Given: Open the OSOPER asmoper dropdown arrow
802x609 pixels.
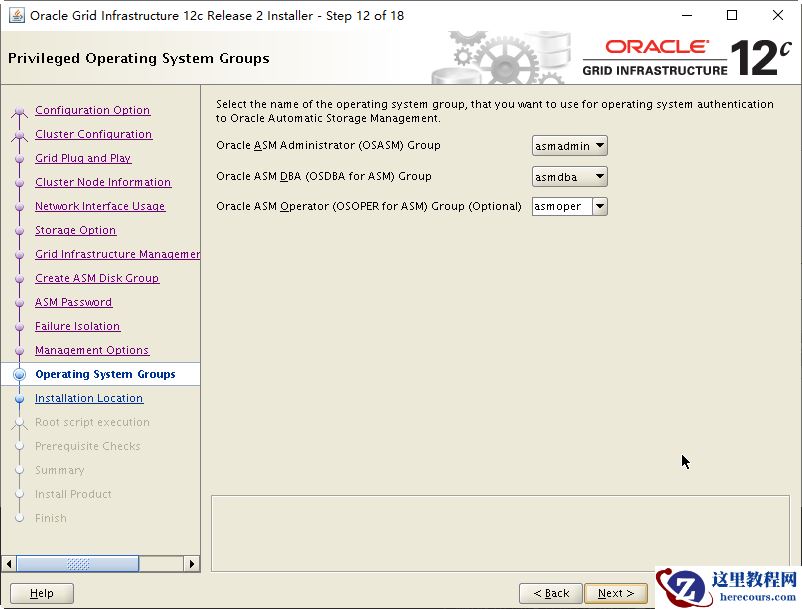Looking at the screenshot, I should [600, 207].
